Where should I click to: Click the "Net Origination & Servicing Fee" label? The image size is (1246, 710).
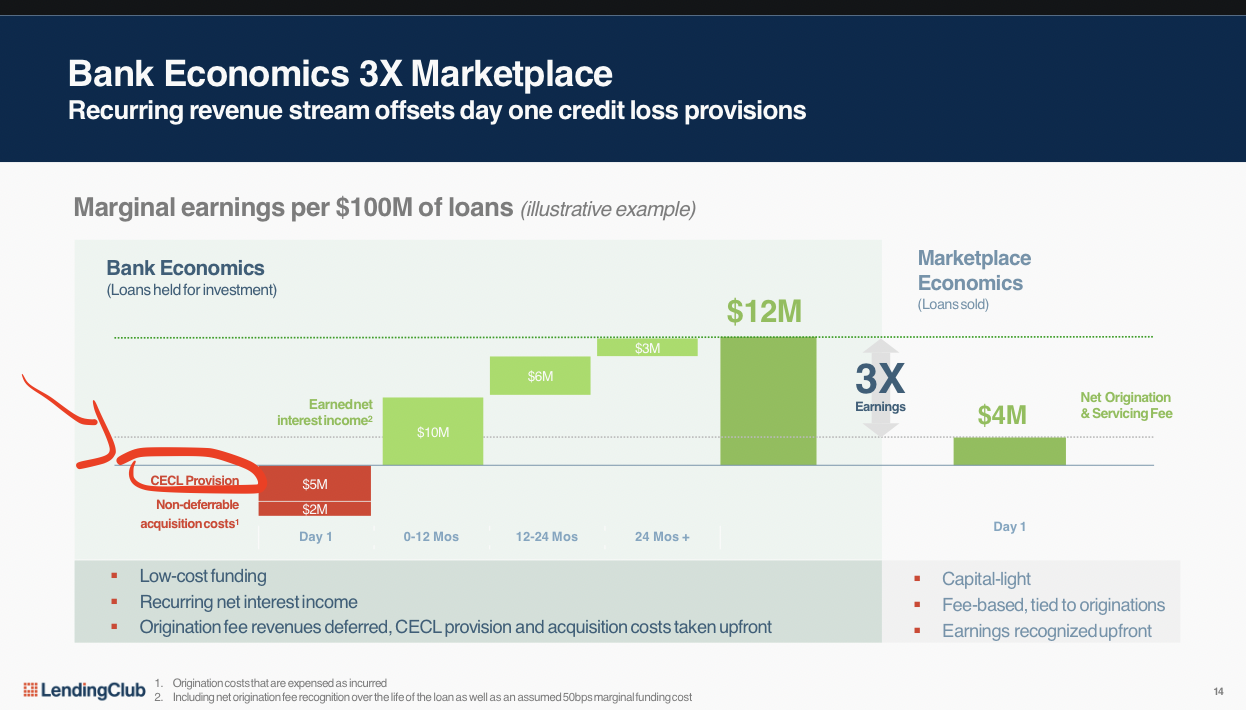click(1125, 405)
